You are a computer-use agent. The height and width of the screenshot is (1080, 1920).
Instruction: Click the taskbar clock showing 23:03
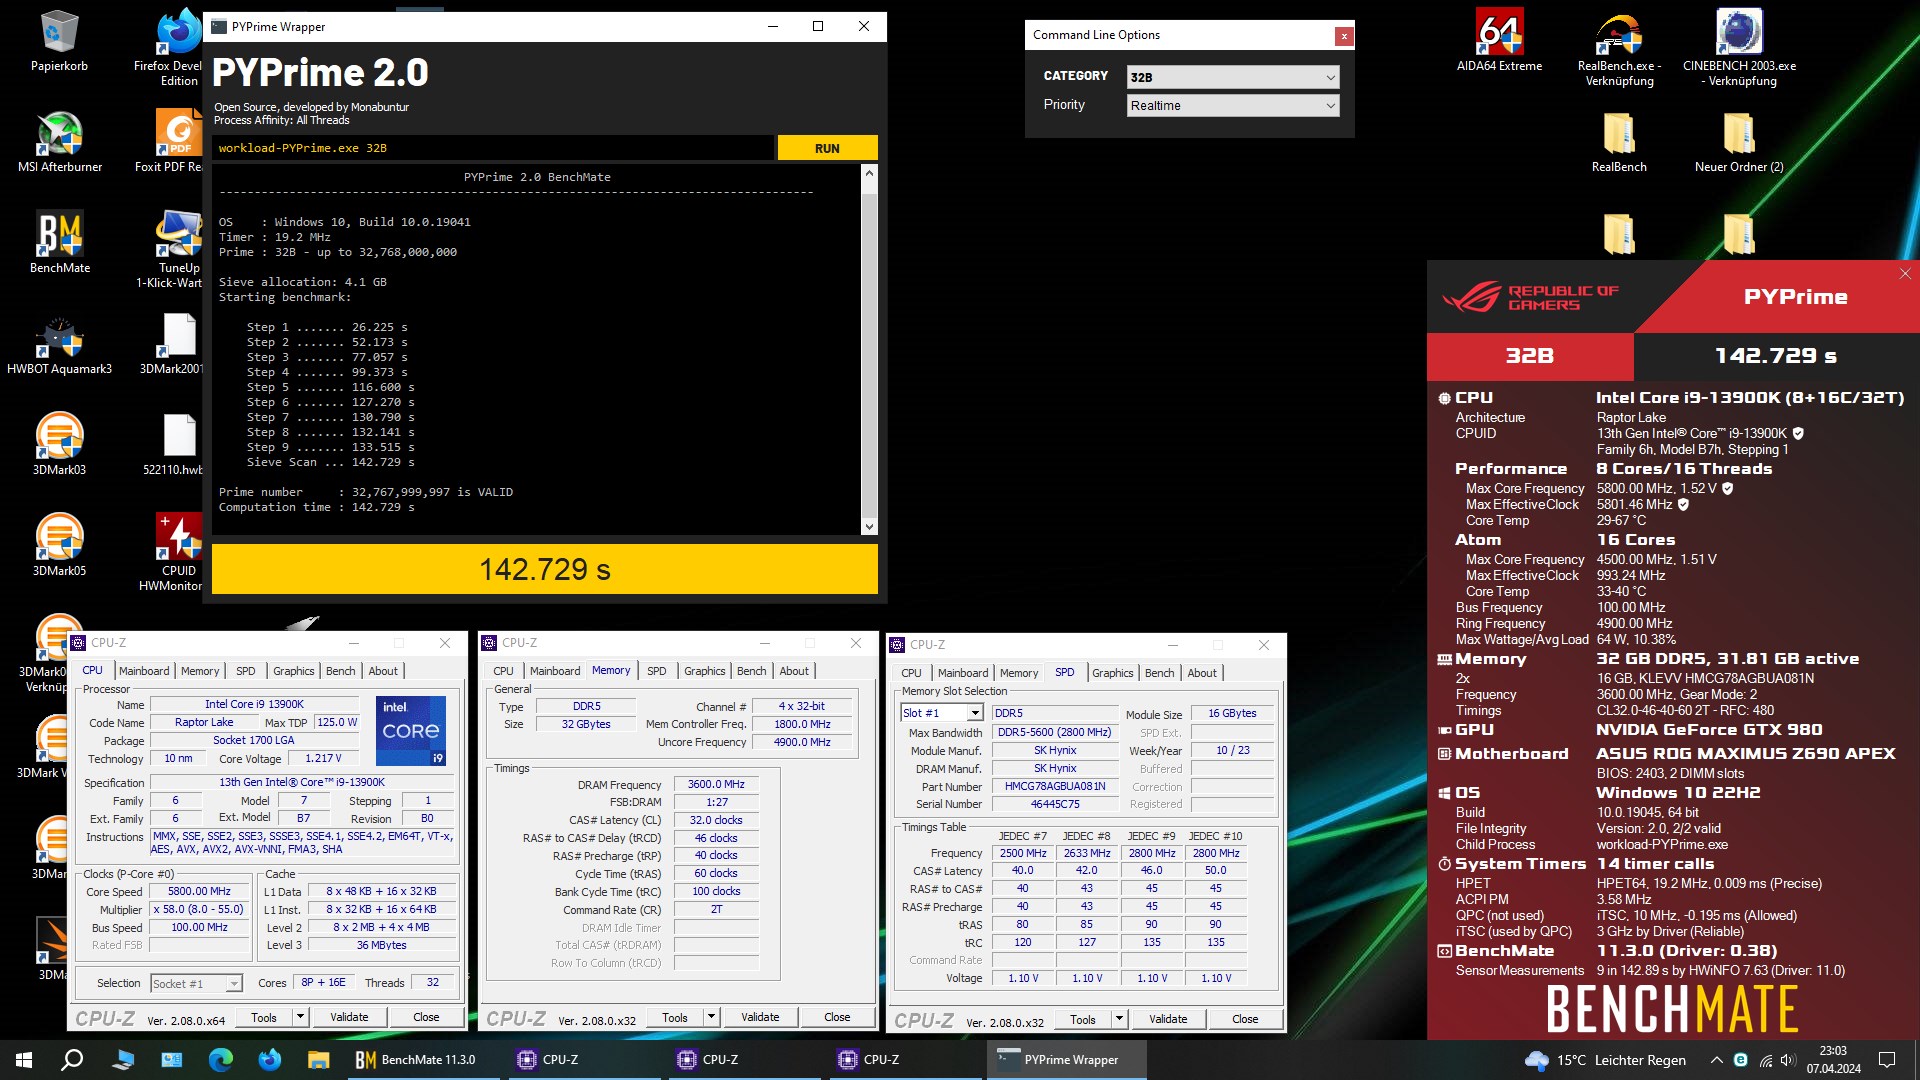tap(1833, 1060)
